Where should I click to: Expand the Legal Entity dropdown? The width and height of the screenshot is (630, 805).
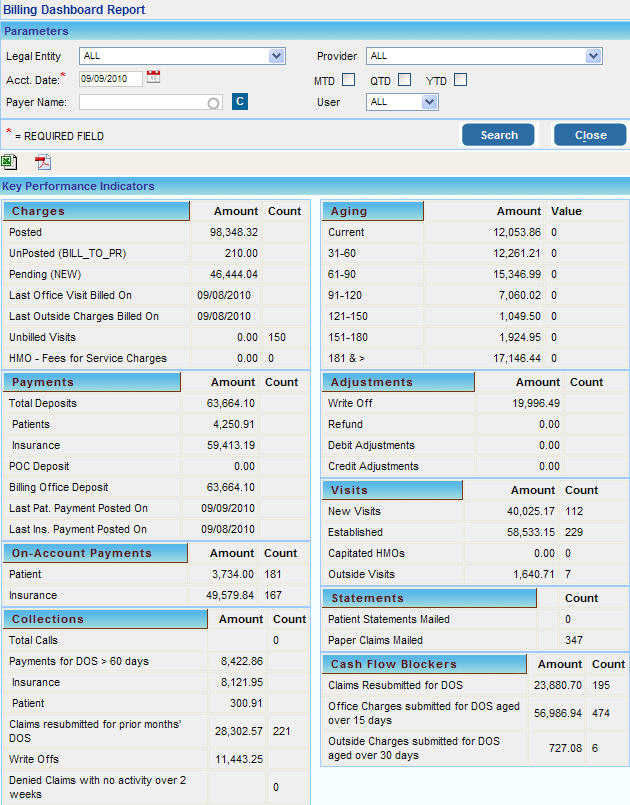(x=277, y=56)
